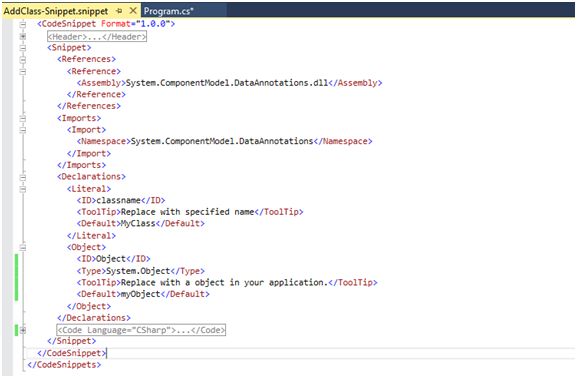Click the closing </CodeSnippets> tag
Viewport: 577px width, 378px height.
click(64, 365)
